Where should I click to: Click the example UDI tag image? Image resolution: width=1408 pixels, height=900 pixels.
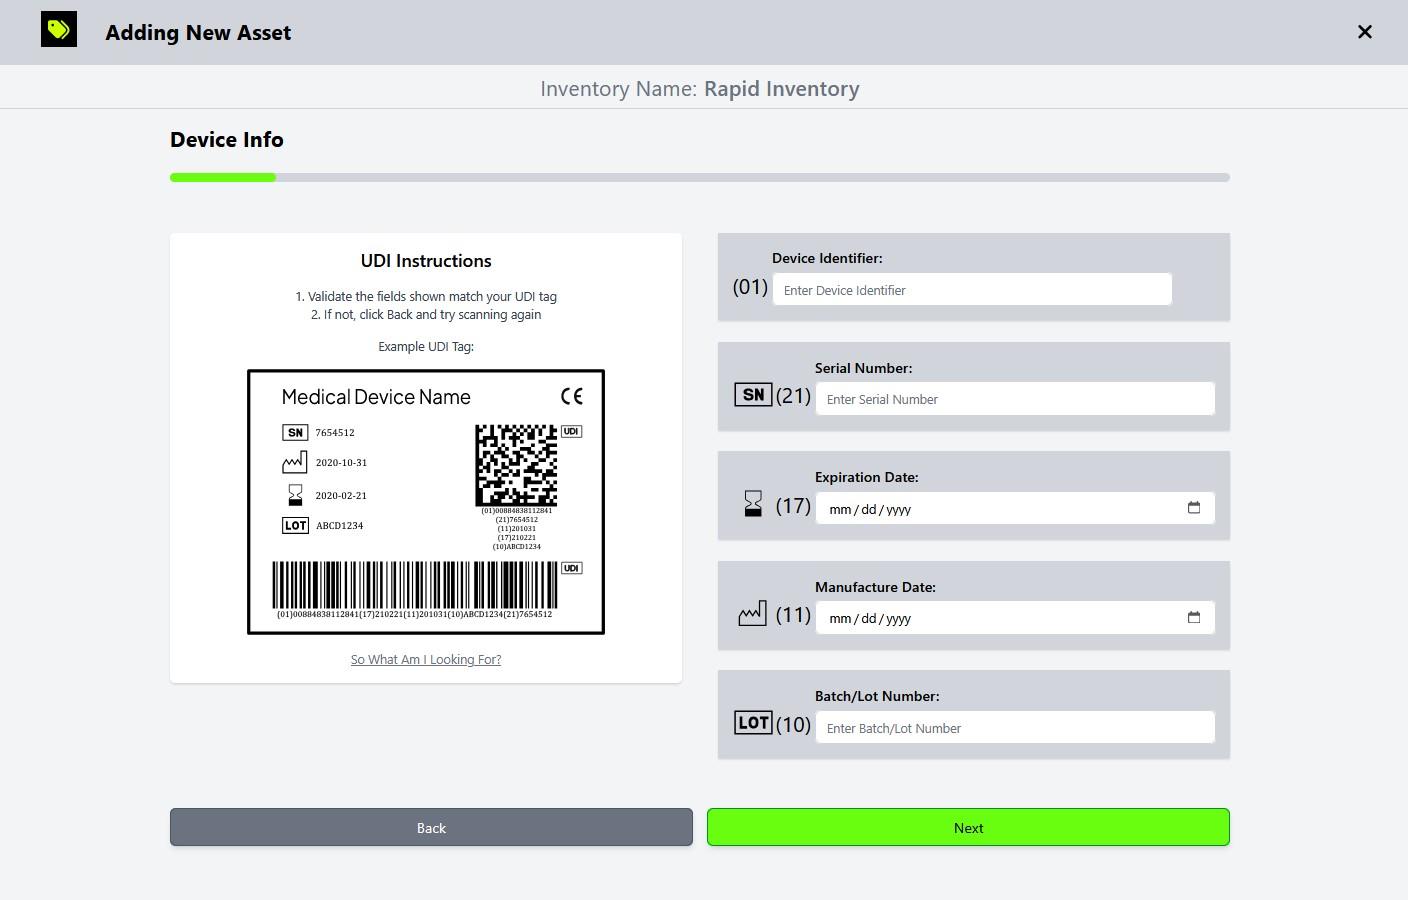tap(426, 501)
